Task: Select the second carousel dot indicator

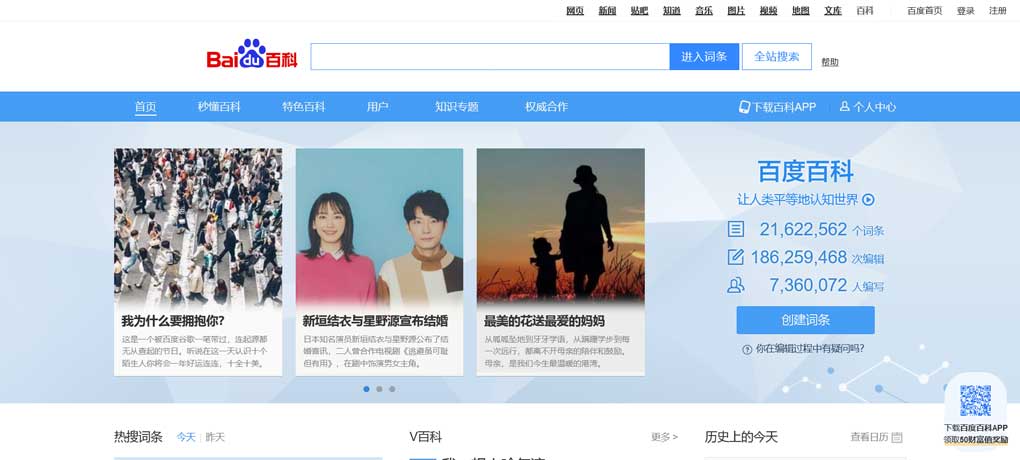Action: coord(379,388)
